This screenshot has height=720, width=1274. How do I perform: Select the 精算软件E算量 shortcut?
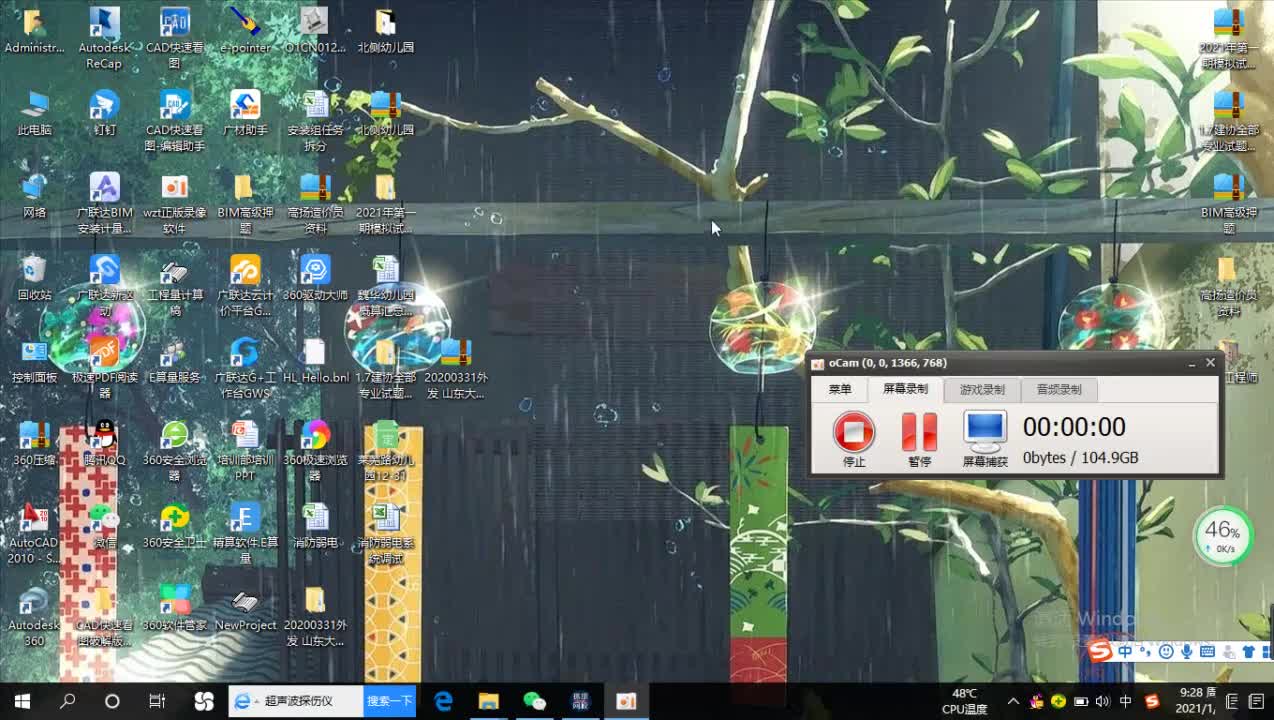tap(245, 534)
